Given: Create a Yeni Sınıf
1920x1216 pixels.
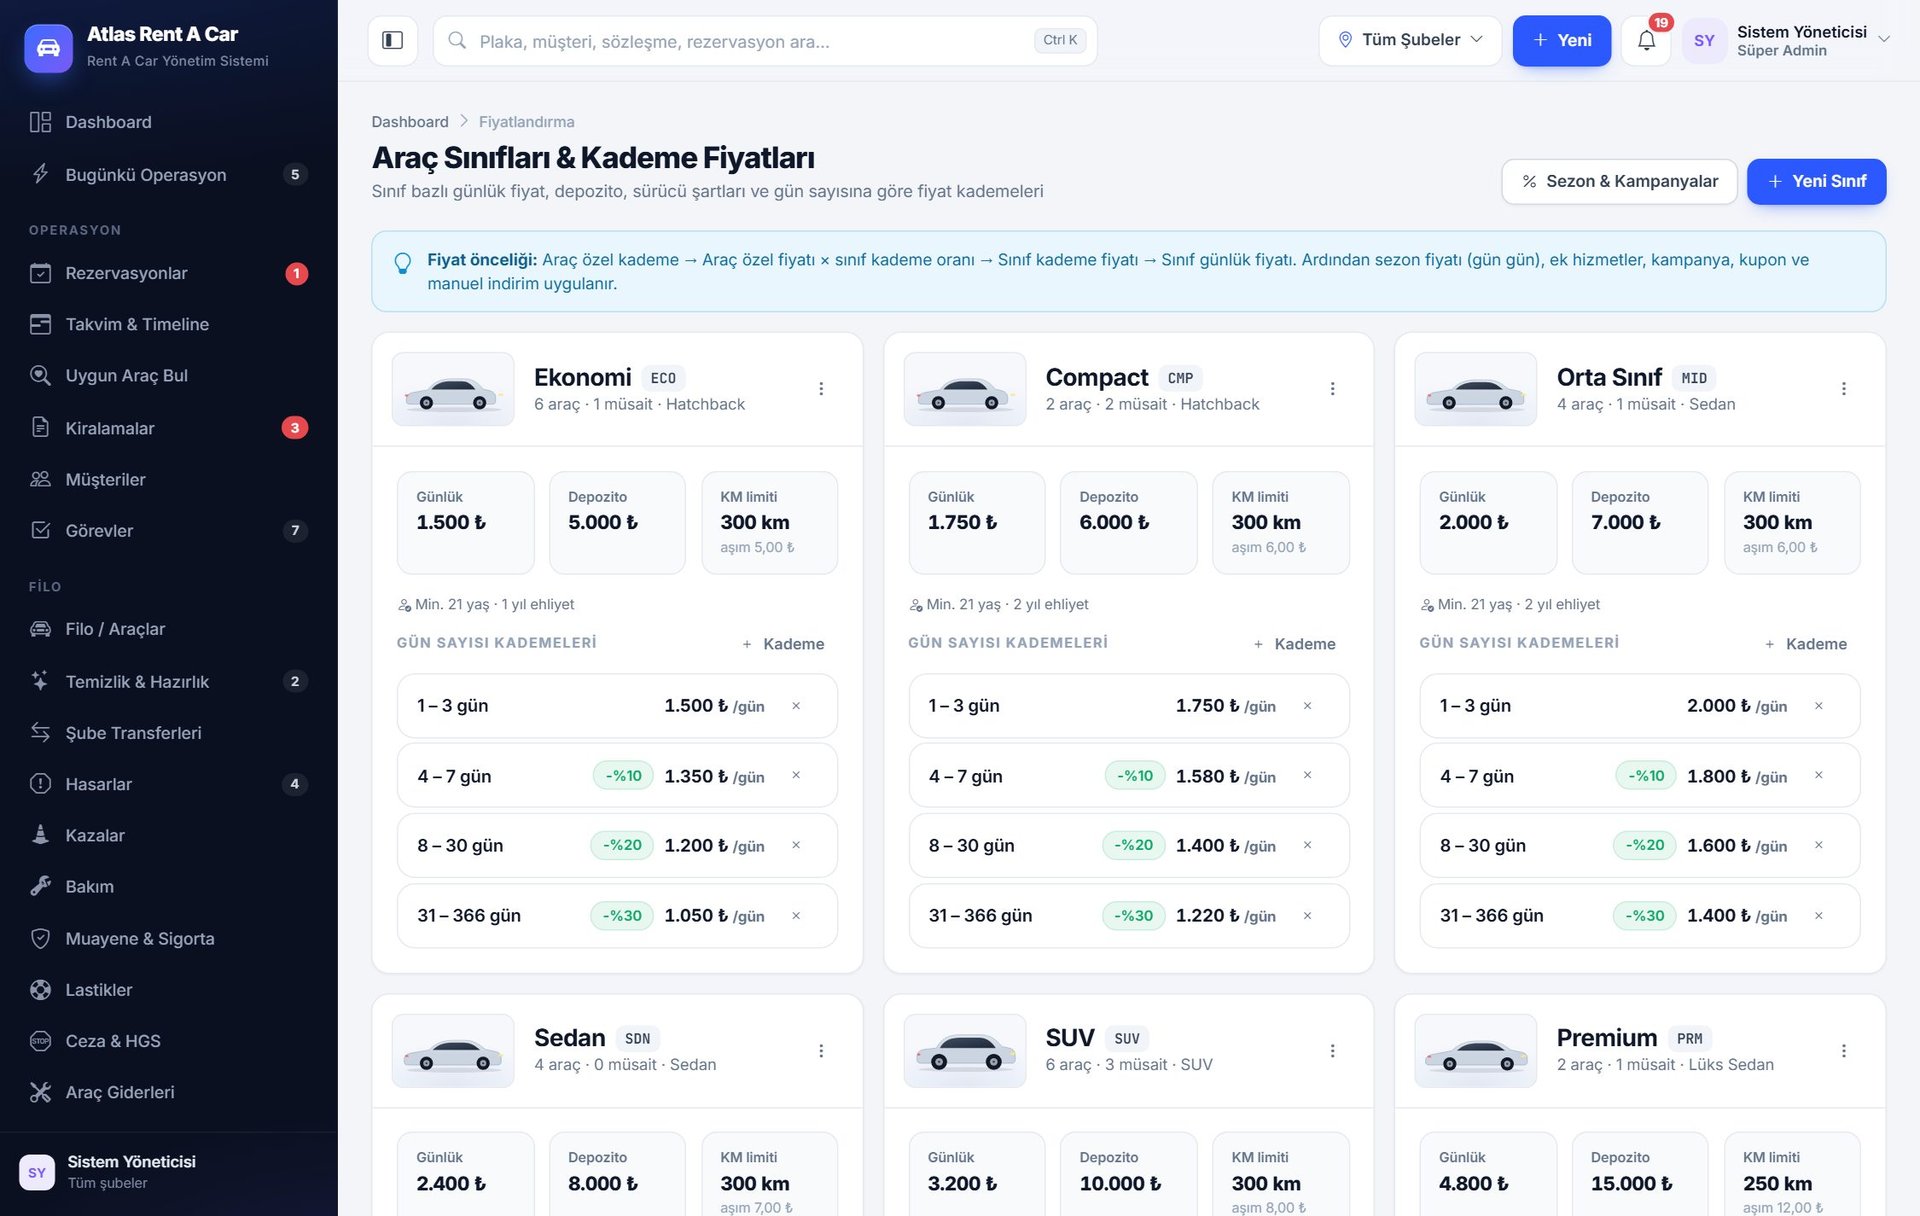Looking at the screenshot, I should click(x=1816, y=181).
